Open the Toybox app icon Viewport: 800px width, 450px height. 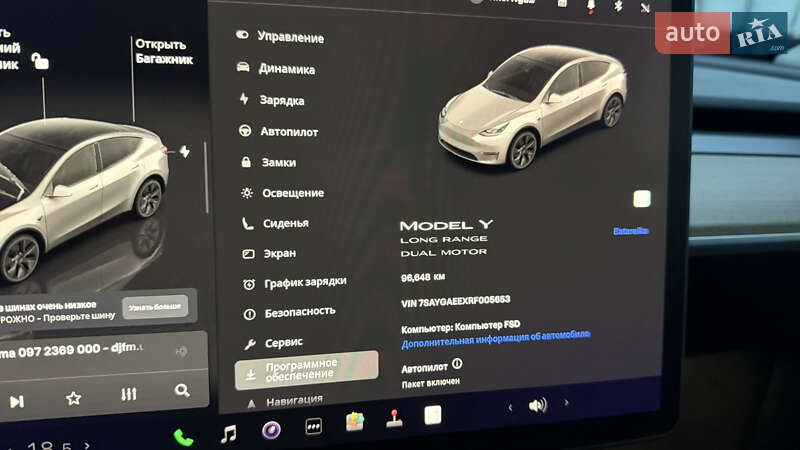pos(355,422)
